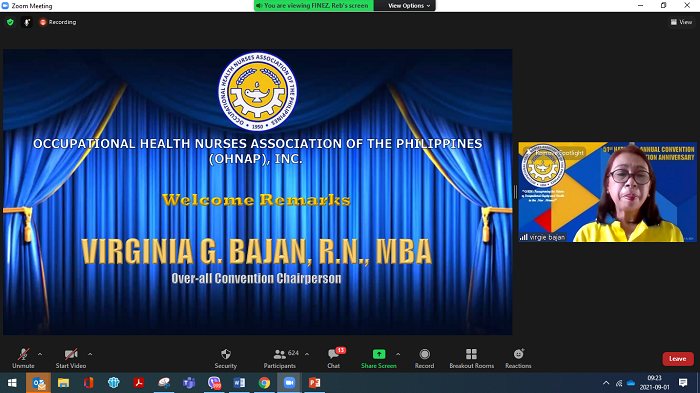Open Microsoft Word from the taskbar
The image size is (700, 393).
point(239,383)
